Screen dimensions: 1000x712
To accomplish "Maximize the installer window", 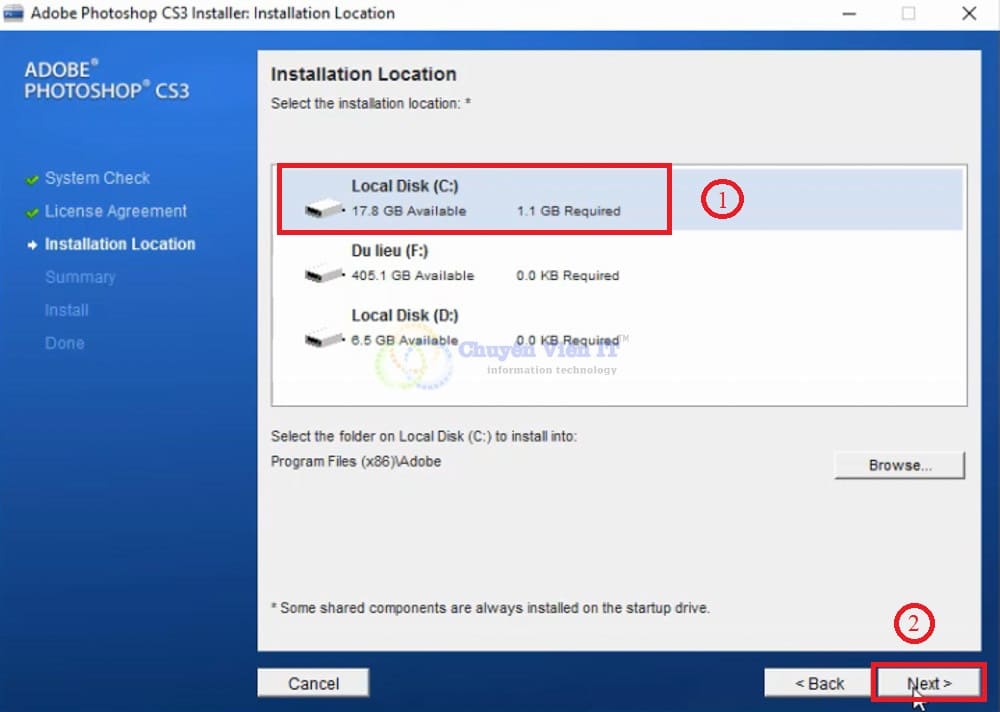I will tap(908, 14).
